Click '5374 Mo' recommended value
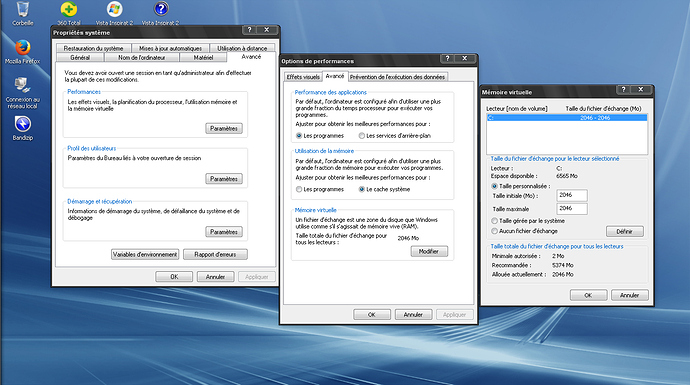Viewport: 690px width, 385px height. (x=563, y=265)
